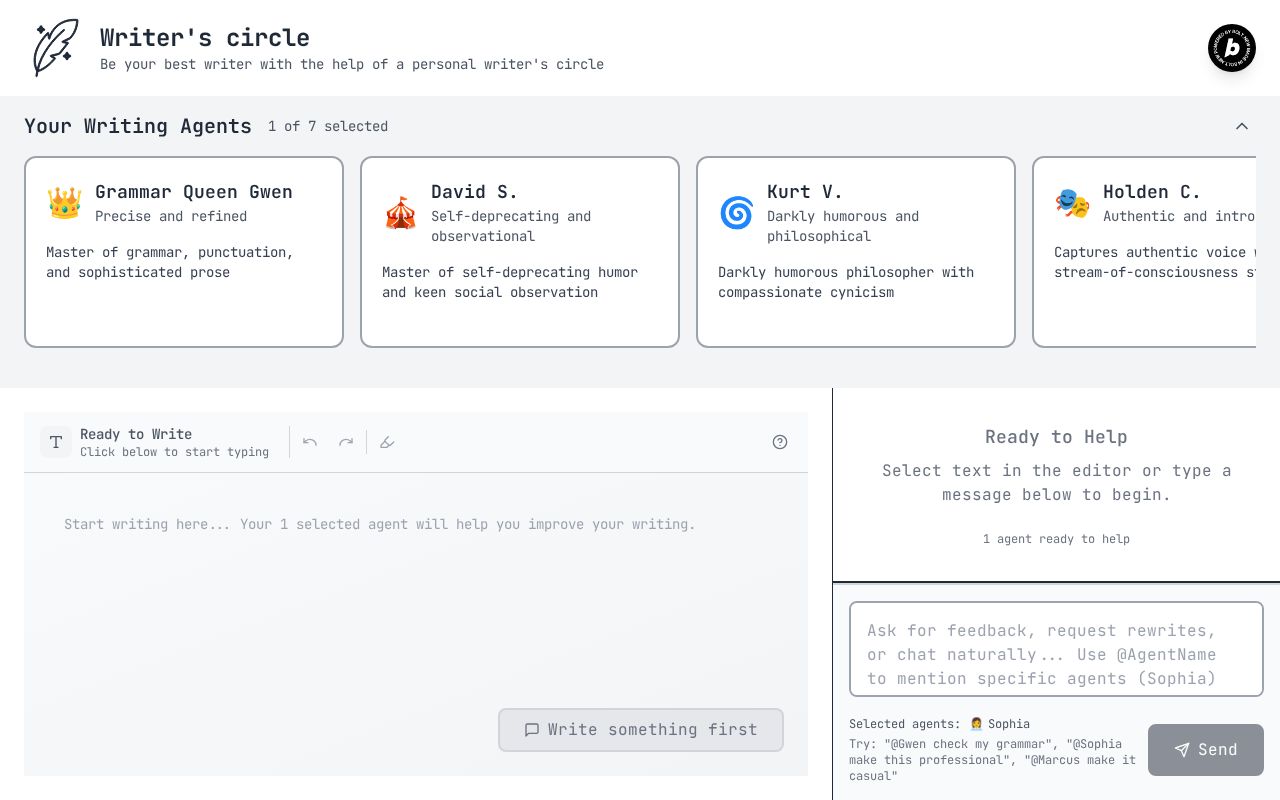Click the "Your Writing Agents" heading
This screenshot has height=800, width=1280.
[138, 126]
